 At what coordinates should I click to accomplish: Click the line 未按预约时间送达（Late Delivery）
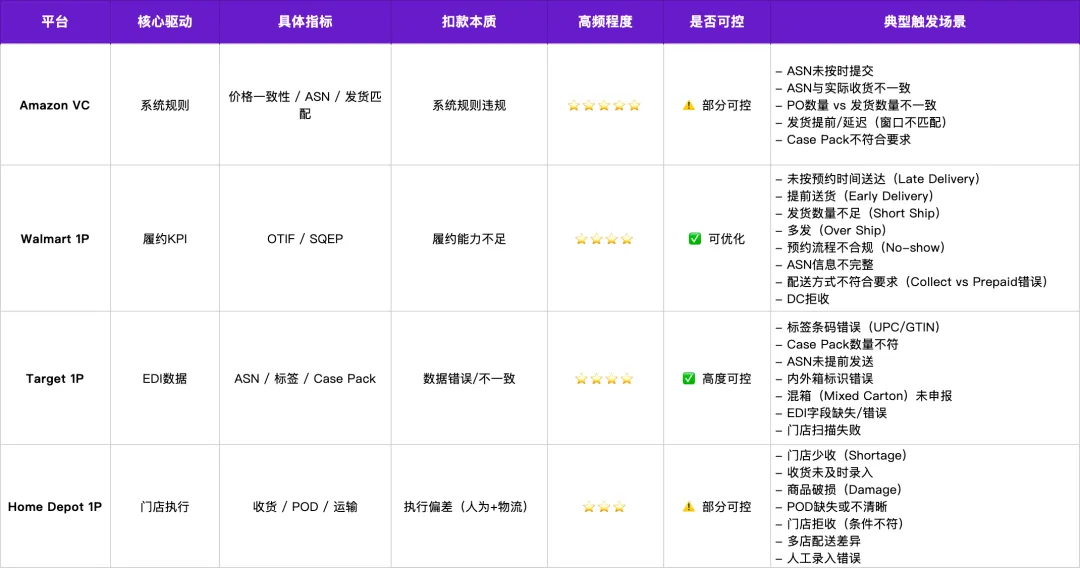[880, 179]
